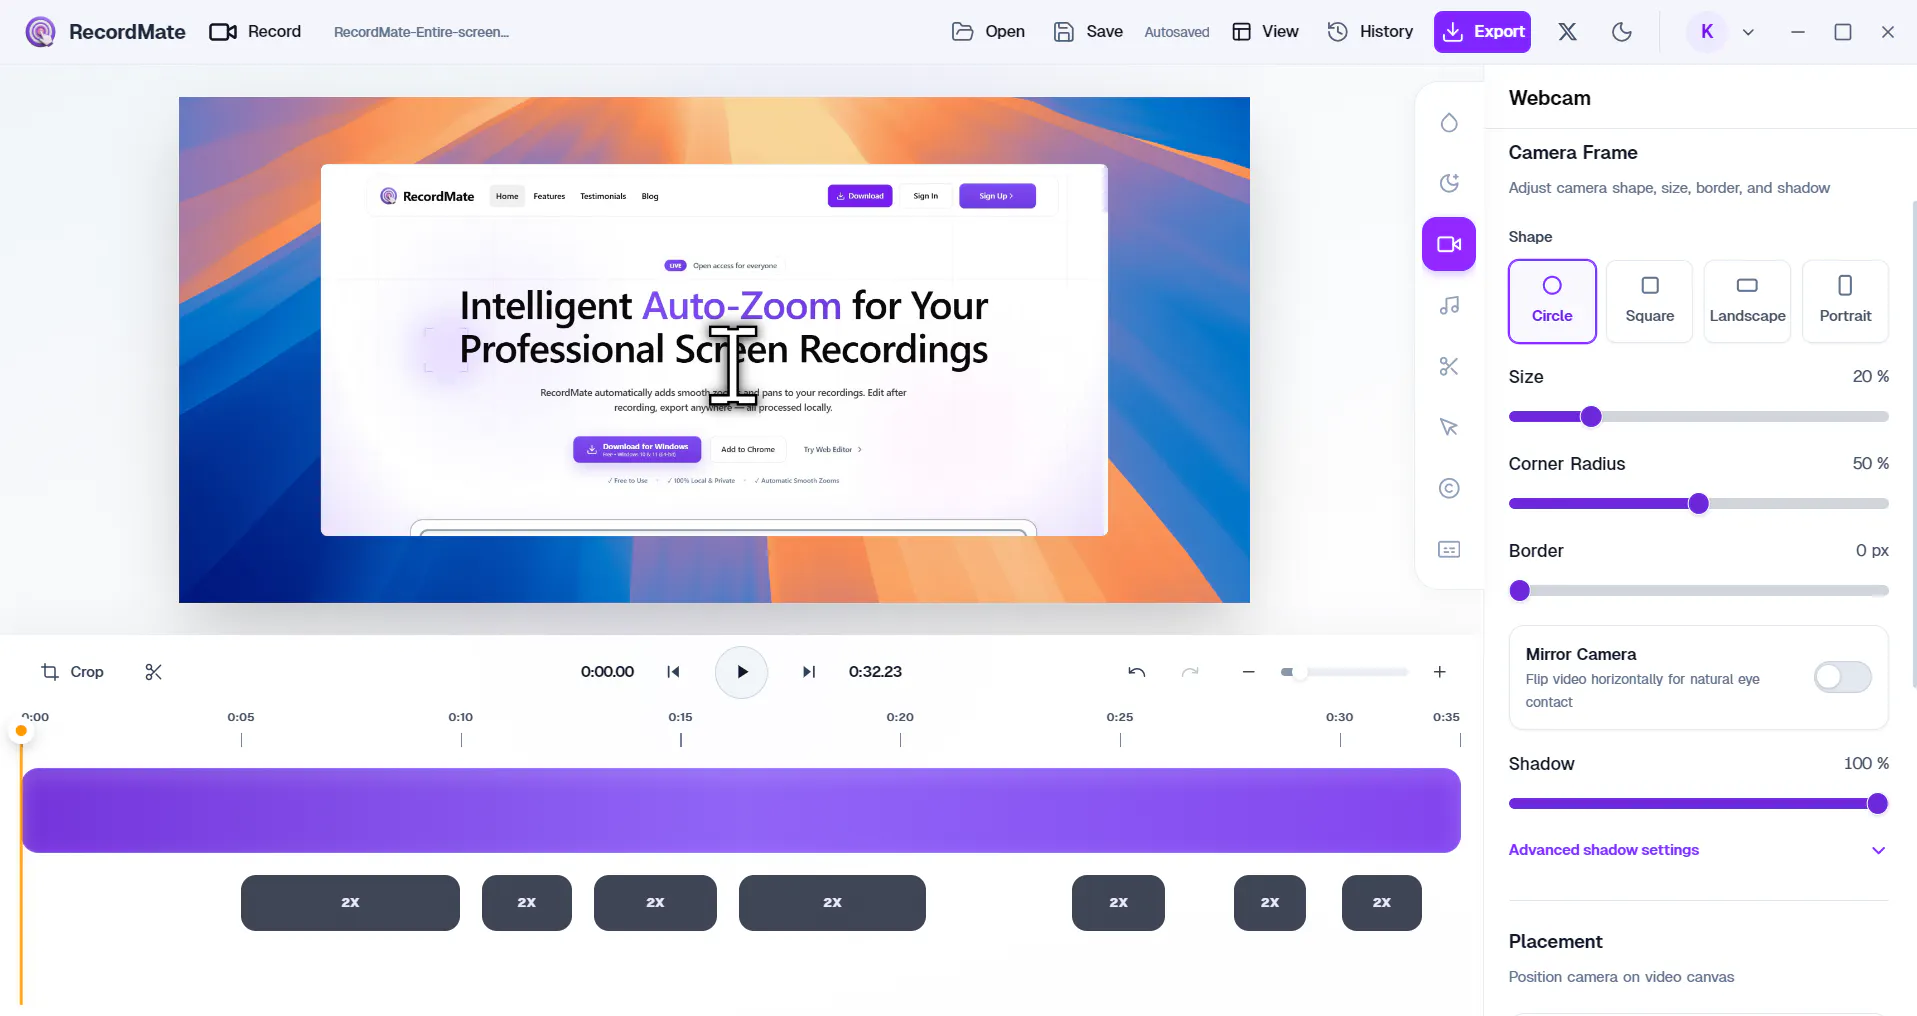The height and width of the screenshot is (1016, 1917).
Task: Skip to the start of the video
Action: [x=673, y=672]
